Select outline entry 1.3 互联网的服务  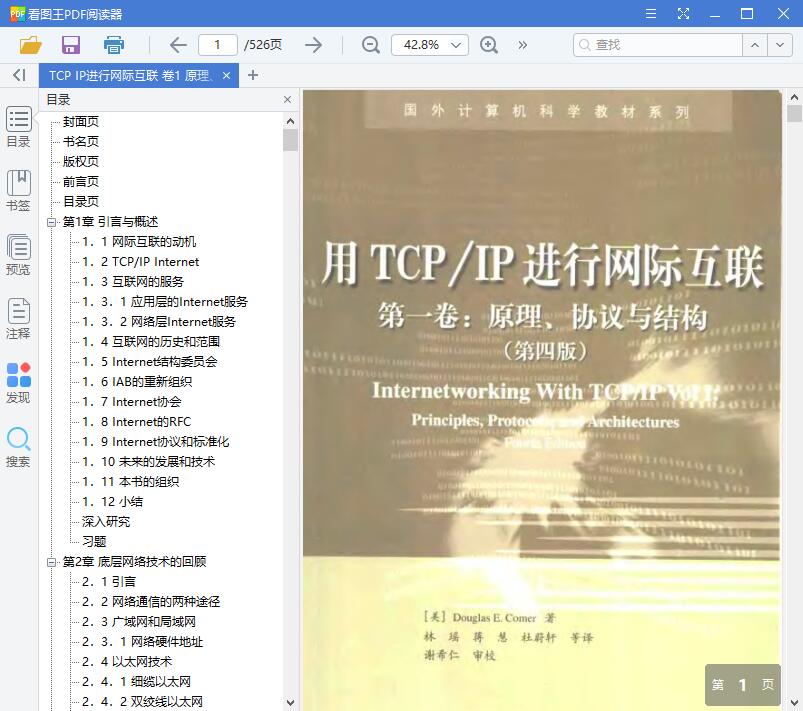click(133, 282)
